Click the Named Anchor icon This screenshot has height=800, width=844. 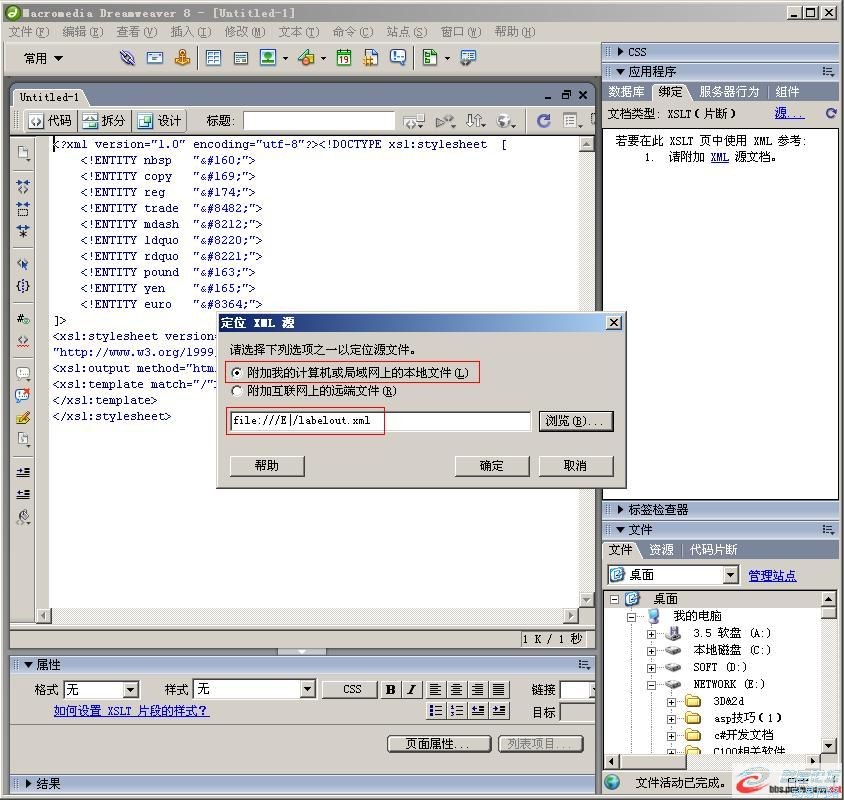pos(182,58)
